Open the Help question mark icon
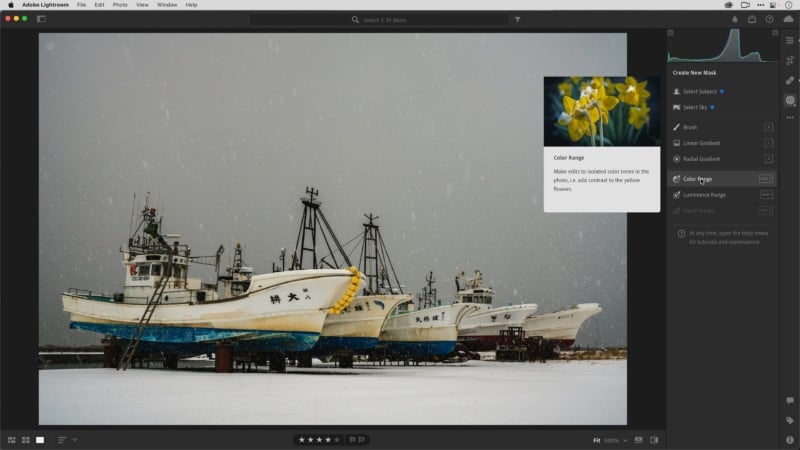This screenshot has height=450, width=800. 769,19
